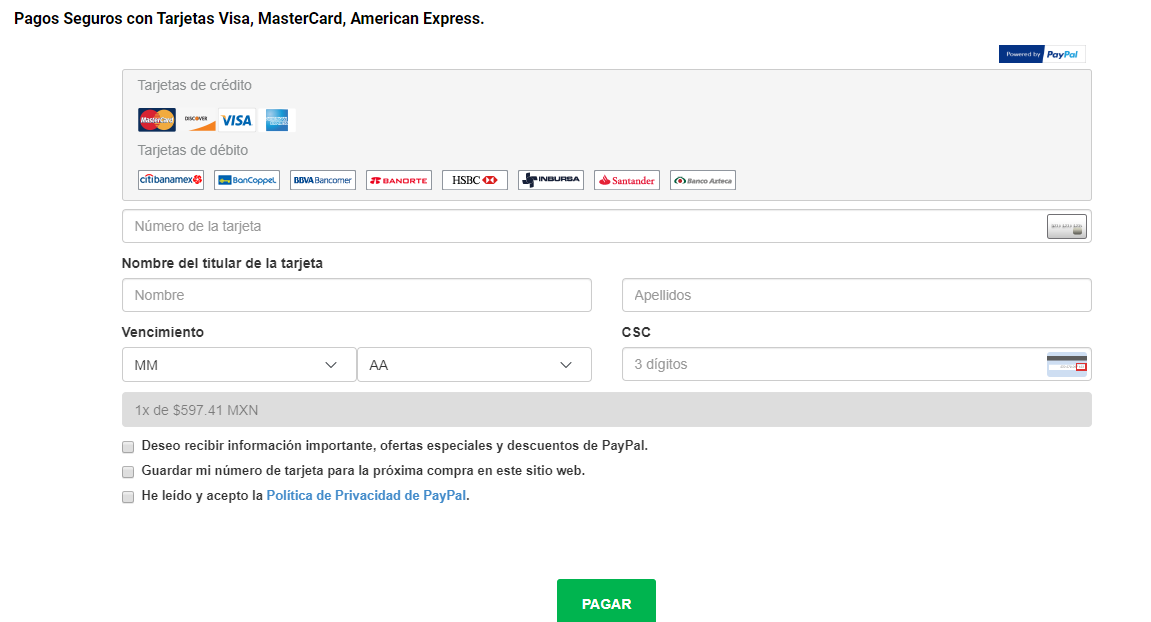The height and width of the screenshot is (622, 1151).
Task: Accept the PayPal privacy policy checkbox
Action: coord(128,496)
